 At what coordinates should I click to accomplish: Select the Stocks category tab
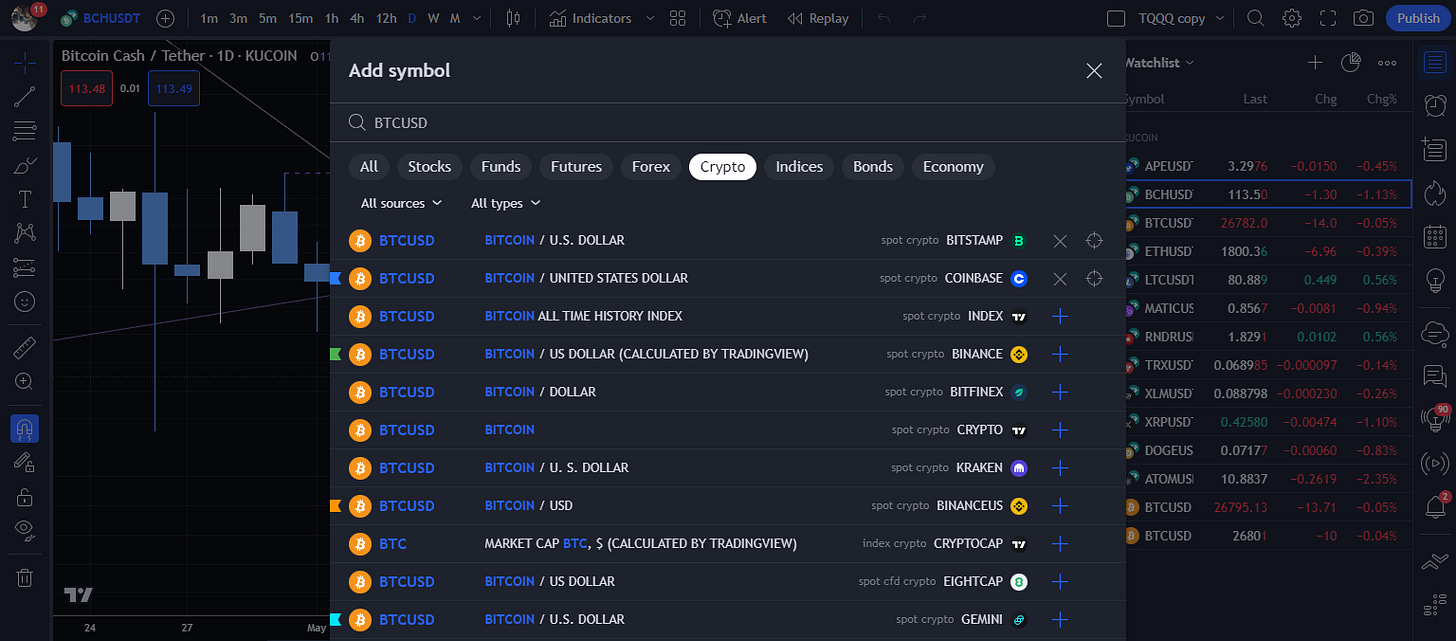pyautogui.click(x=429, y=167)
